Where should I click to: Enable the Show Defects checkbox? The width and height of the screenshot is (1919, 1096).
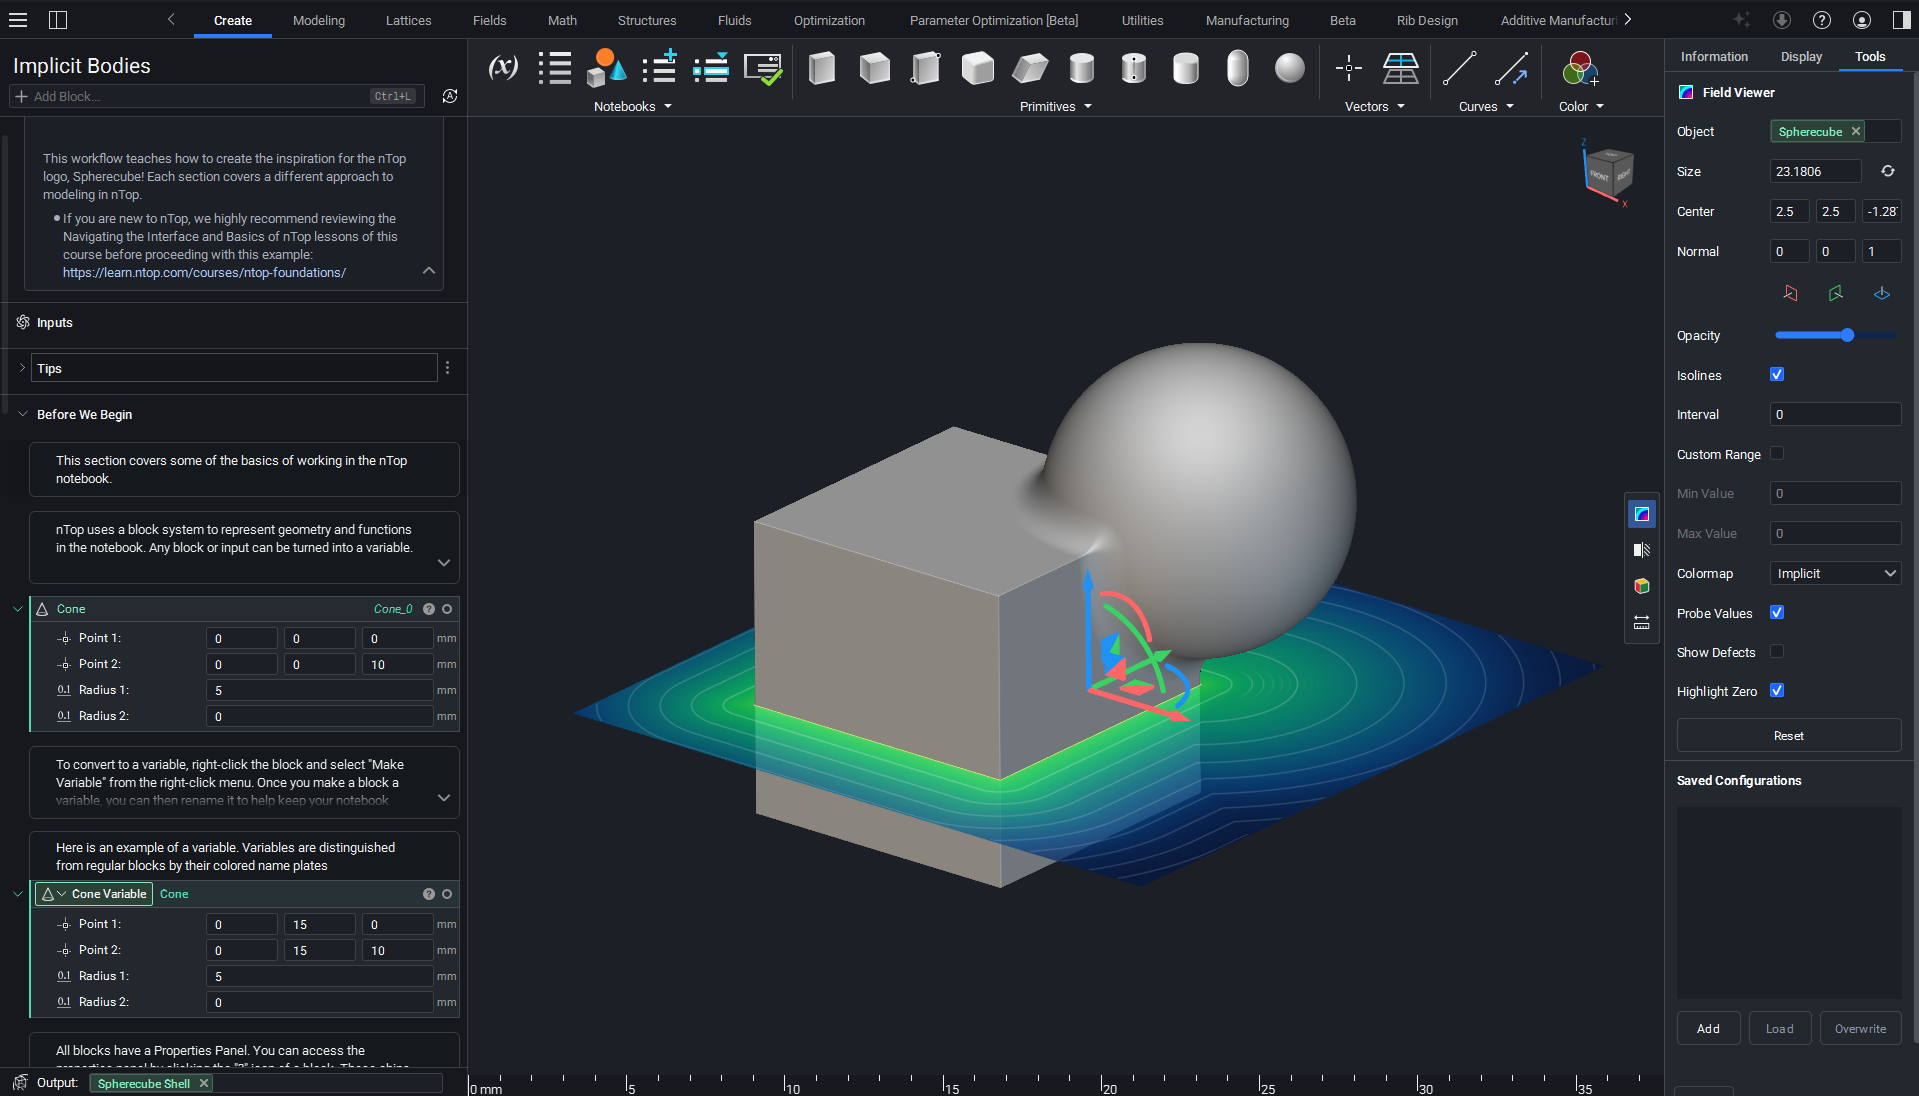pyautogui.click(x=1777, y=651)
